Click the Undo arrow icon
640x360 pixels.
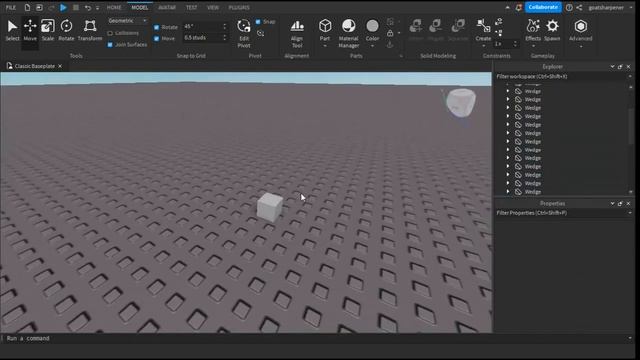point(88,7)
